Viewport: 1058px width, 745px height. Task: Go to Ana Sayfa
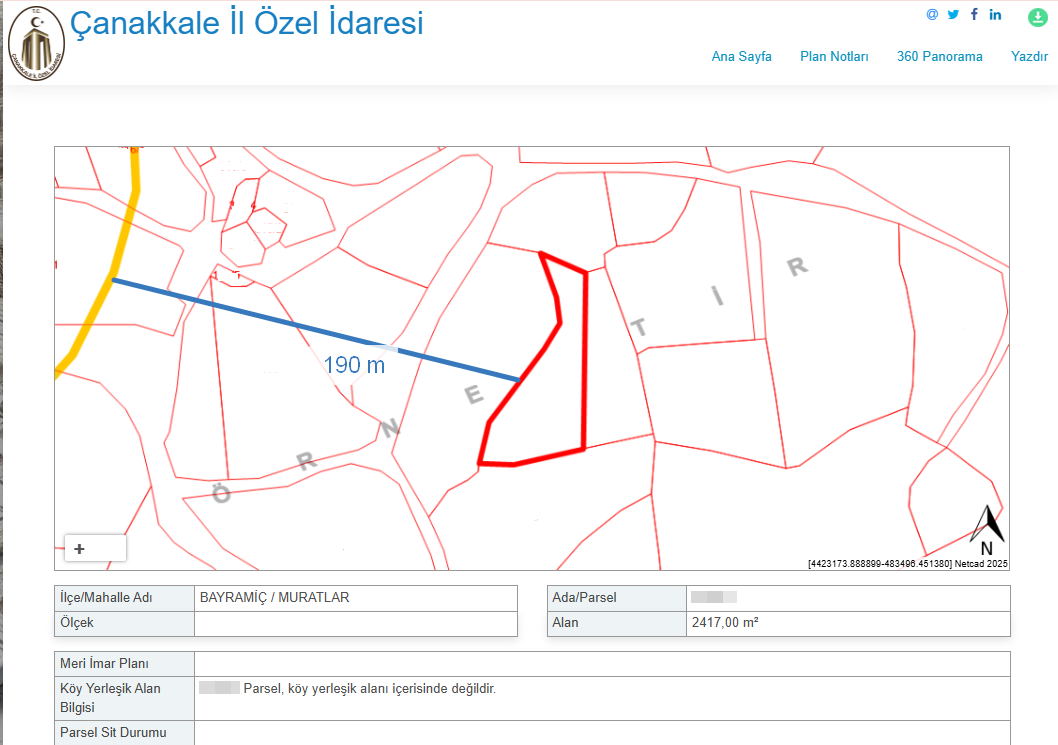click(741, 57)
